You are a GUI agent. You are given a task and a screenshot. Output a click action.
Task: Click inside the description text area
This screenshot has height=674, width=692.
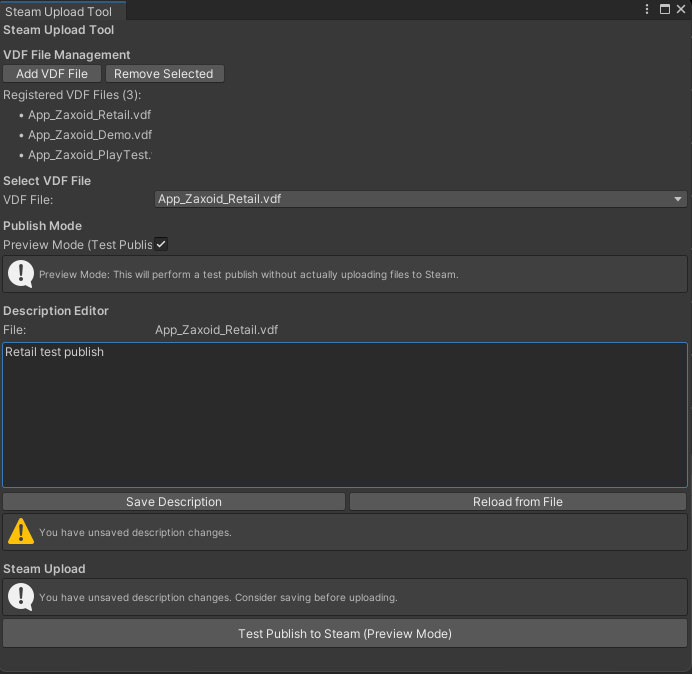pos(345,415)
